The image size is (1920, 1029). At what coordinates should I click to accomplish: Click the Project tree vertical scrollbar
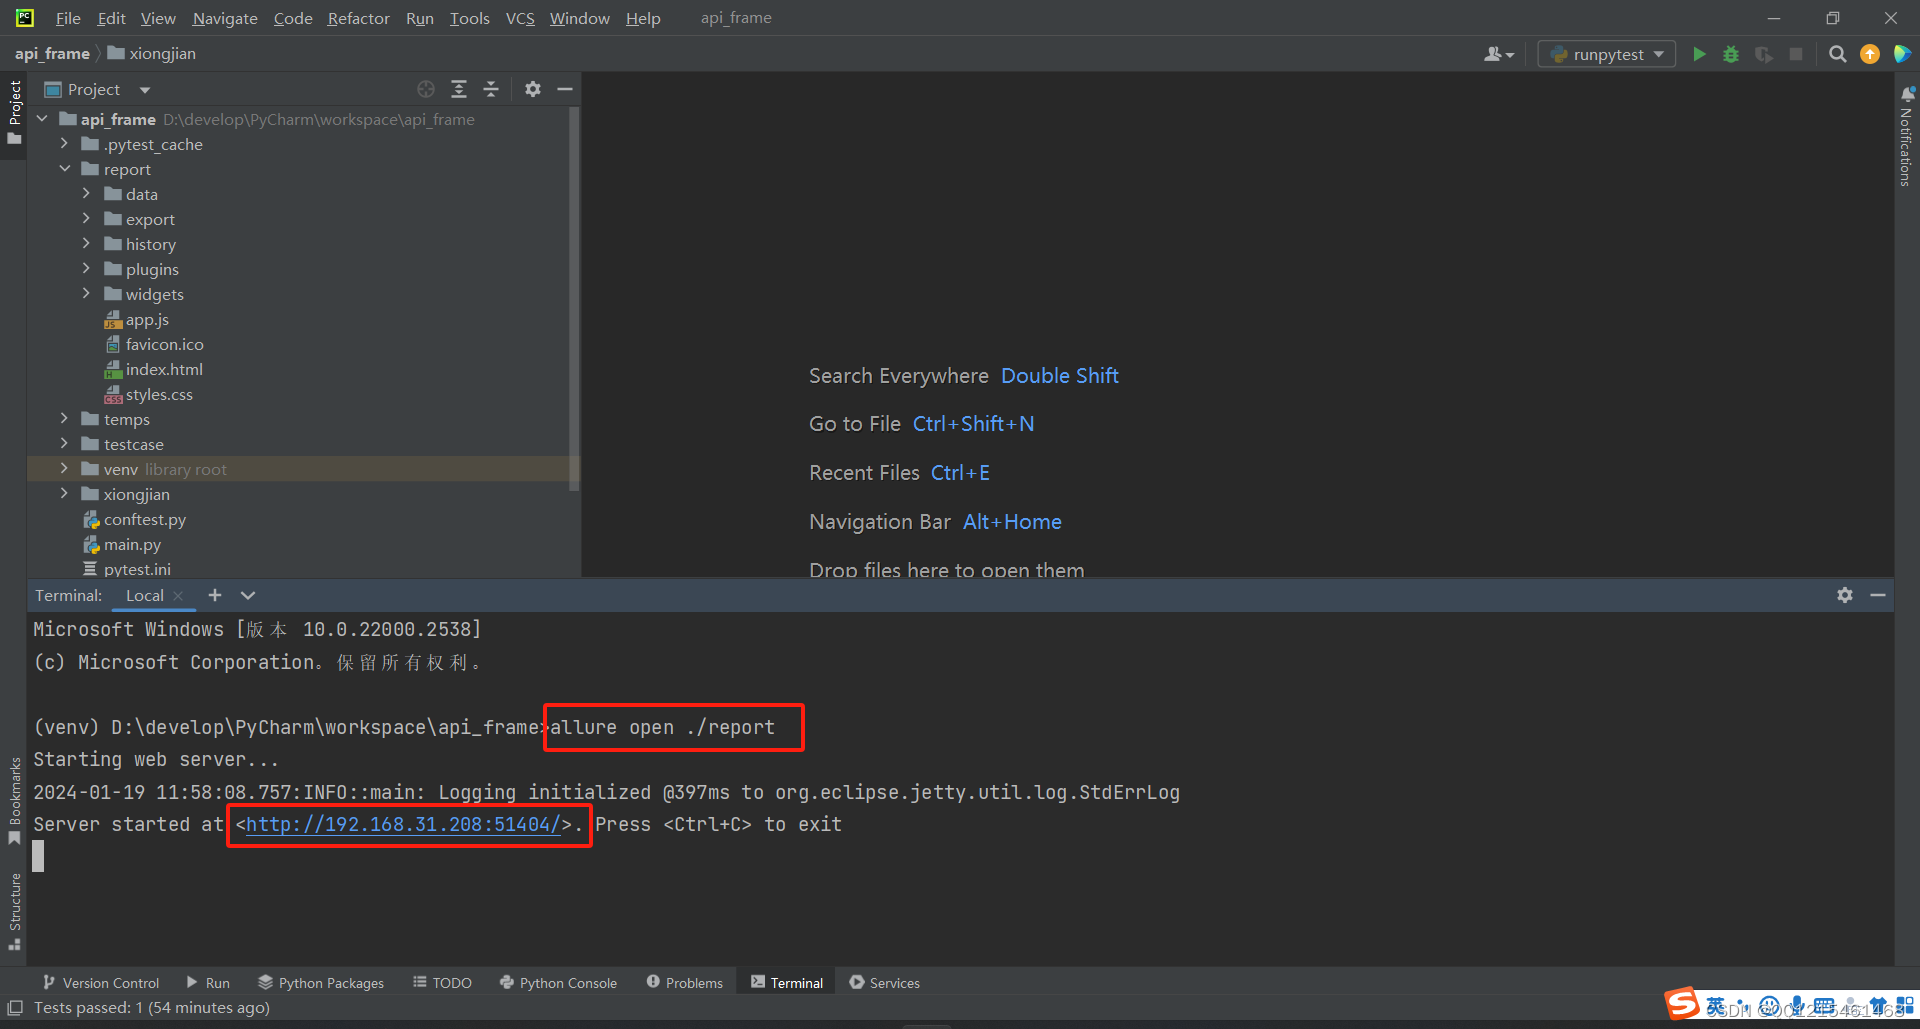pos(574,300)
